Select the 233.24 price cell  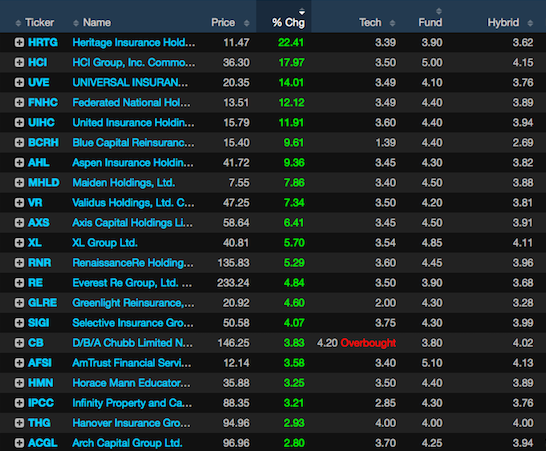[x=233, y=283]
